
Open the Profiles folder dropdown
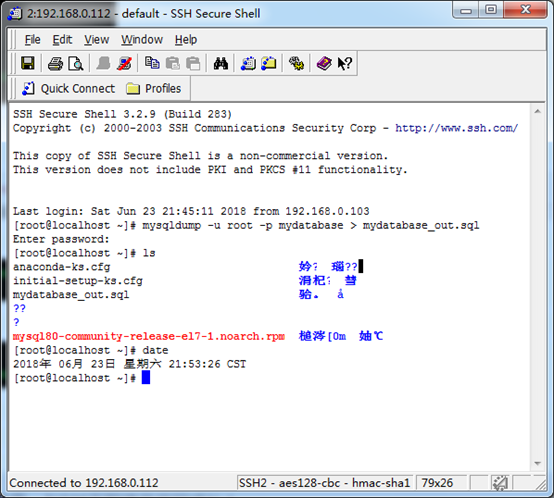(x=154, y=88)
